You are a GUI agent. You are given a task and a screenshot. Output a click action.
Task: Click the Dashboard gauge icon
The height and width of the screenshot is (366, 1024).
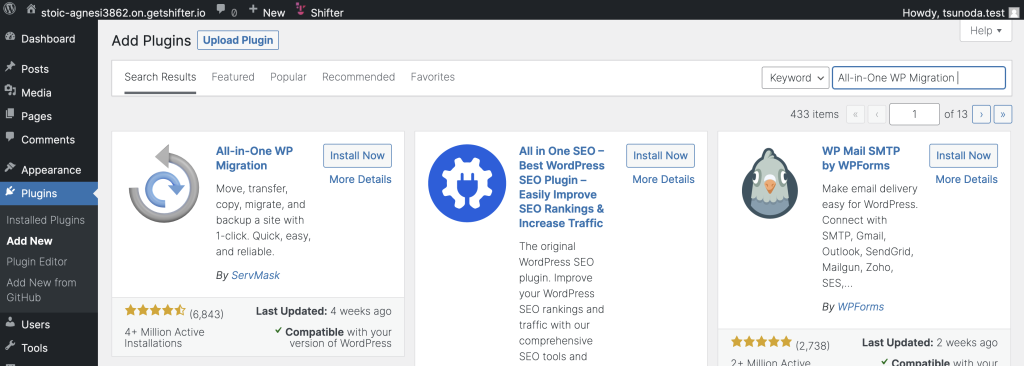pos(10,38)
